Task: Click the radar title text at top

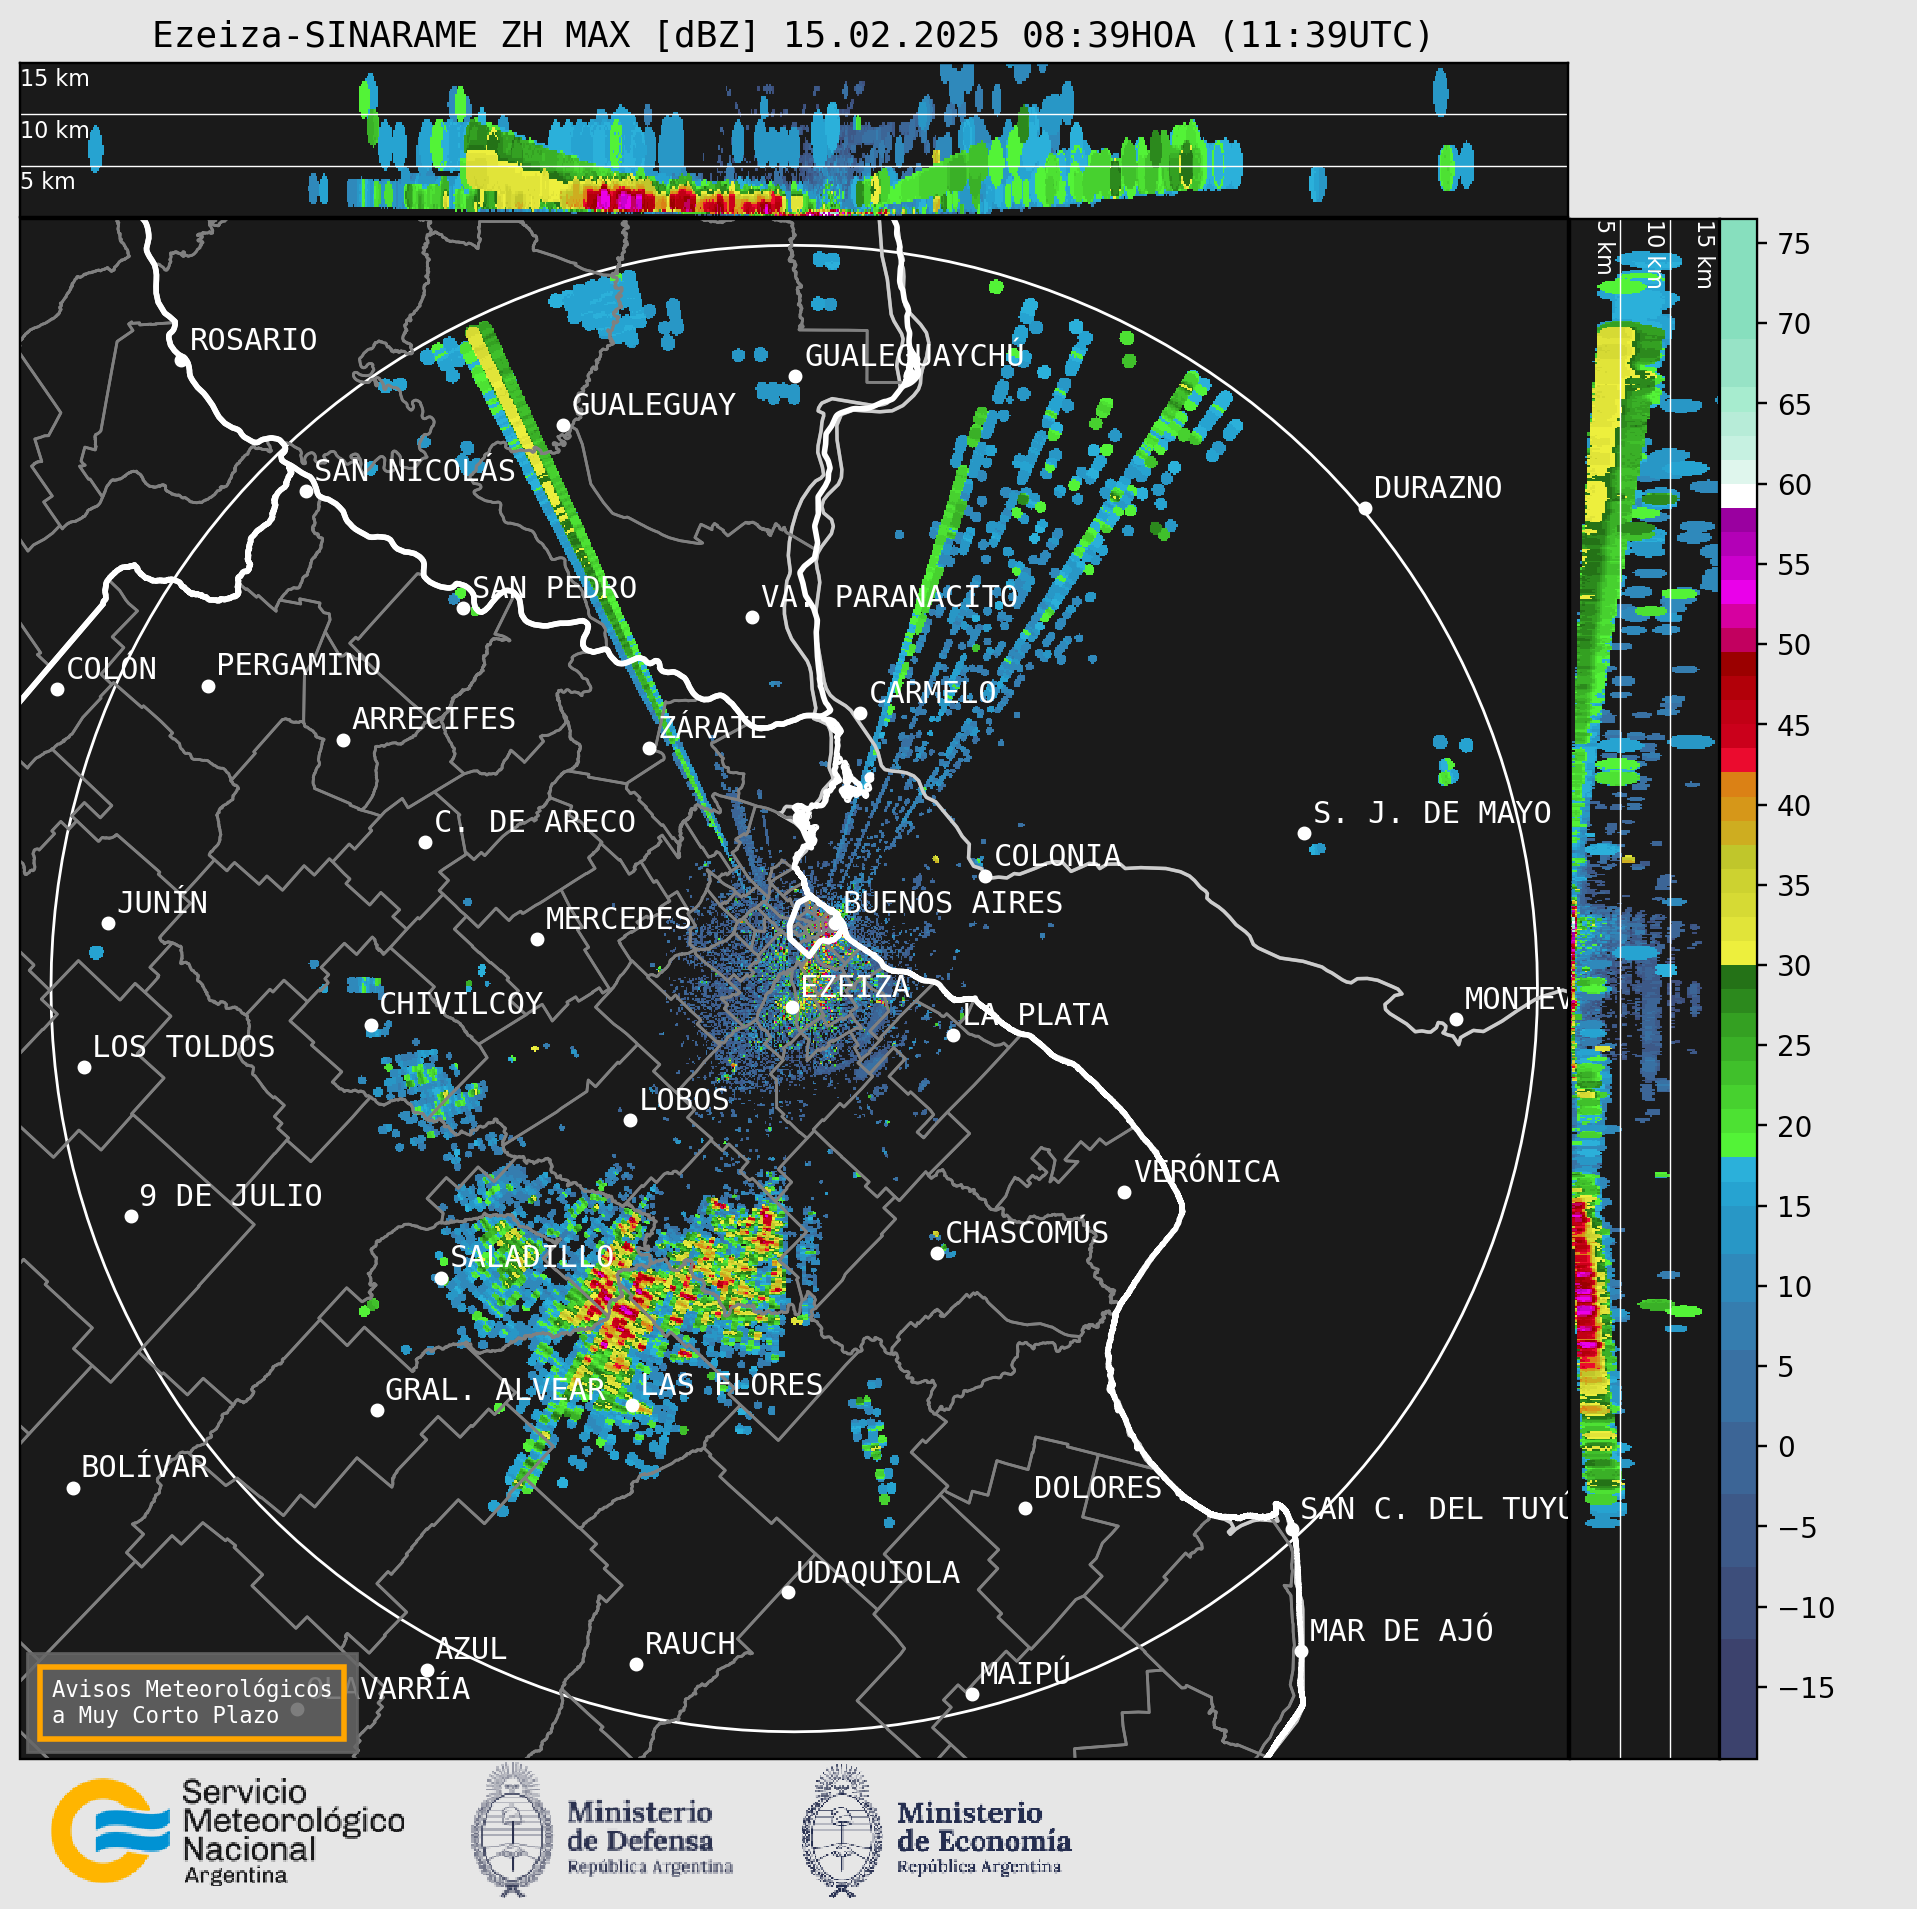Action: click(x=792, y=35)
